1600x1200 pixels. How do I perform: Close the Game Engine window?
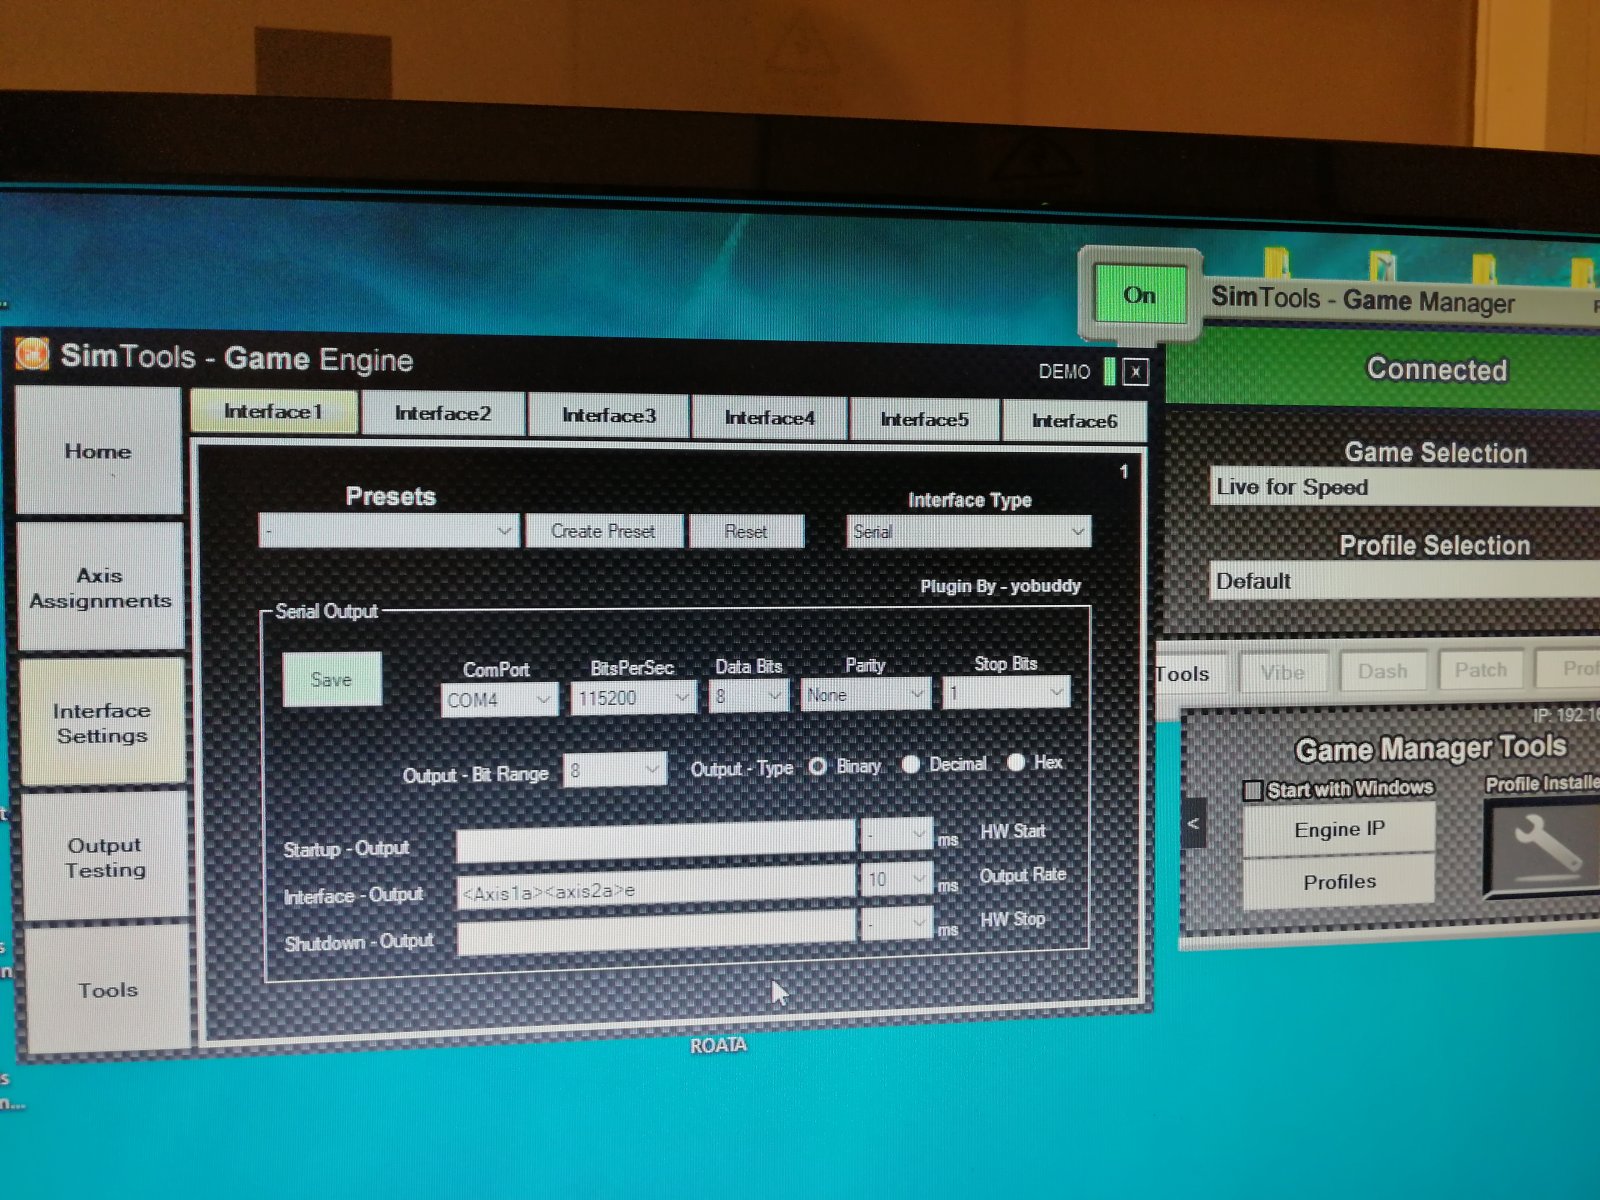(x=1135, y=372)
